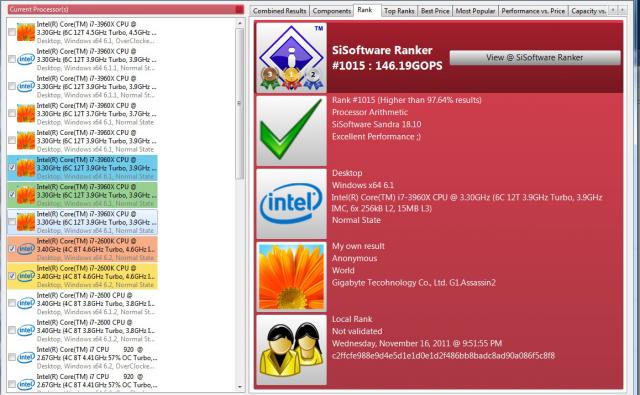Viewport: 640px width, 395px height.
Task: Click the flower icon of the 4.5GHz Turbo i7-3960X row
Action: tap(26, 32)
